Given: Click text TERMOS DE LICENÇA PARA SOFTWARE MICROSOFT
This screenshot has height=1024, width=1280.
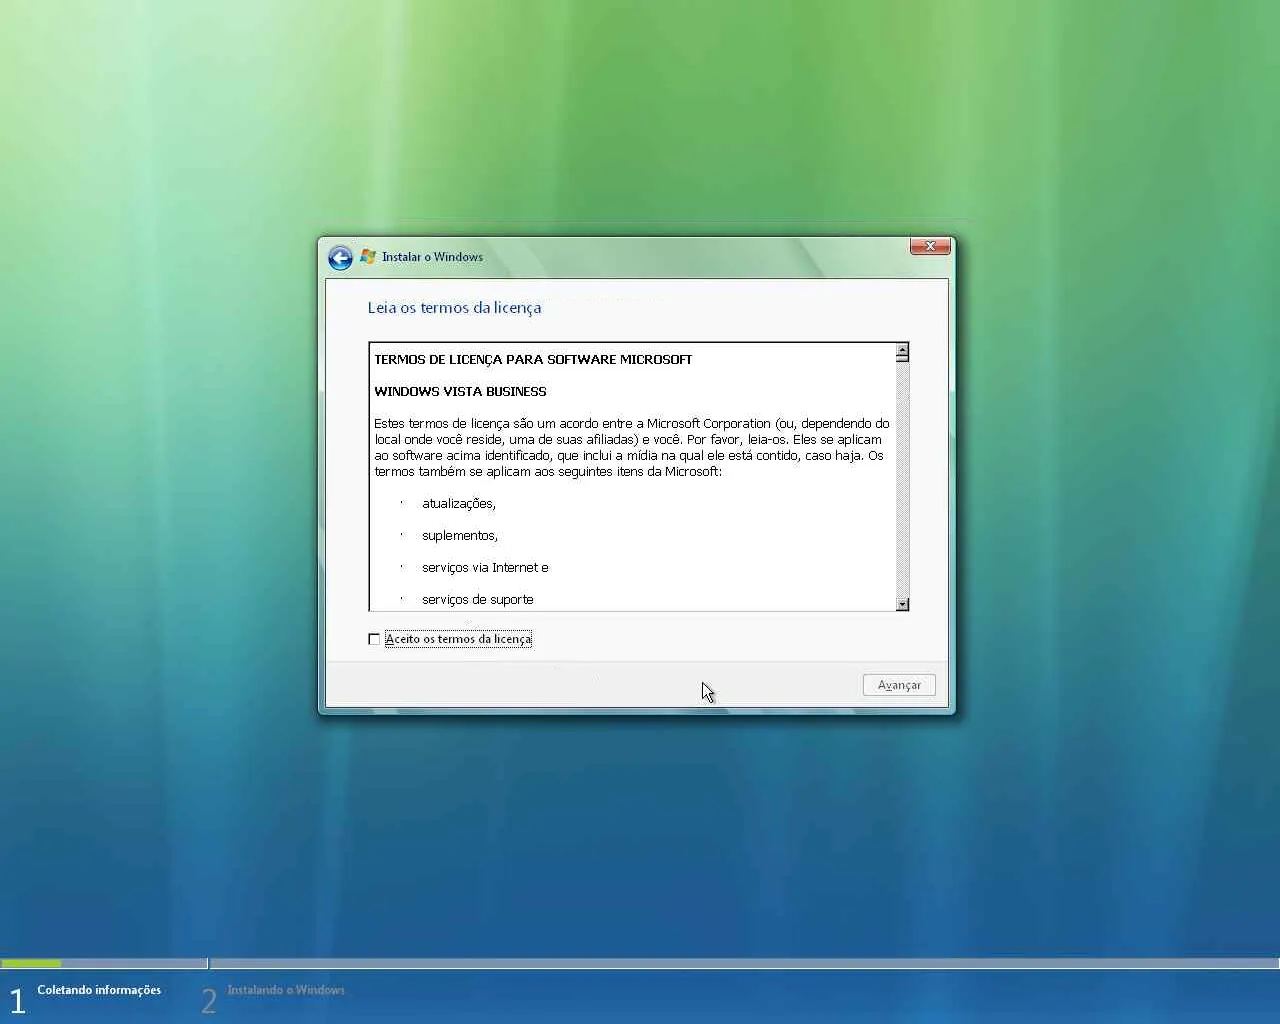Looking at the screenshot, I should (533, 359).
